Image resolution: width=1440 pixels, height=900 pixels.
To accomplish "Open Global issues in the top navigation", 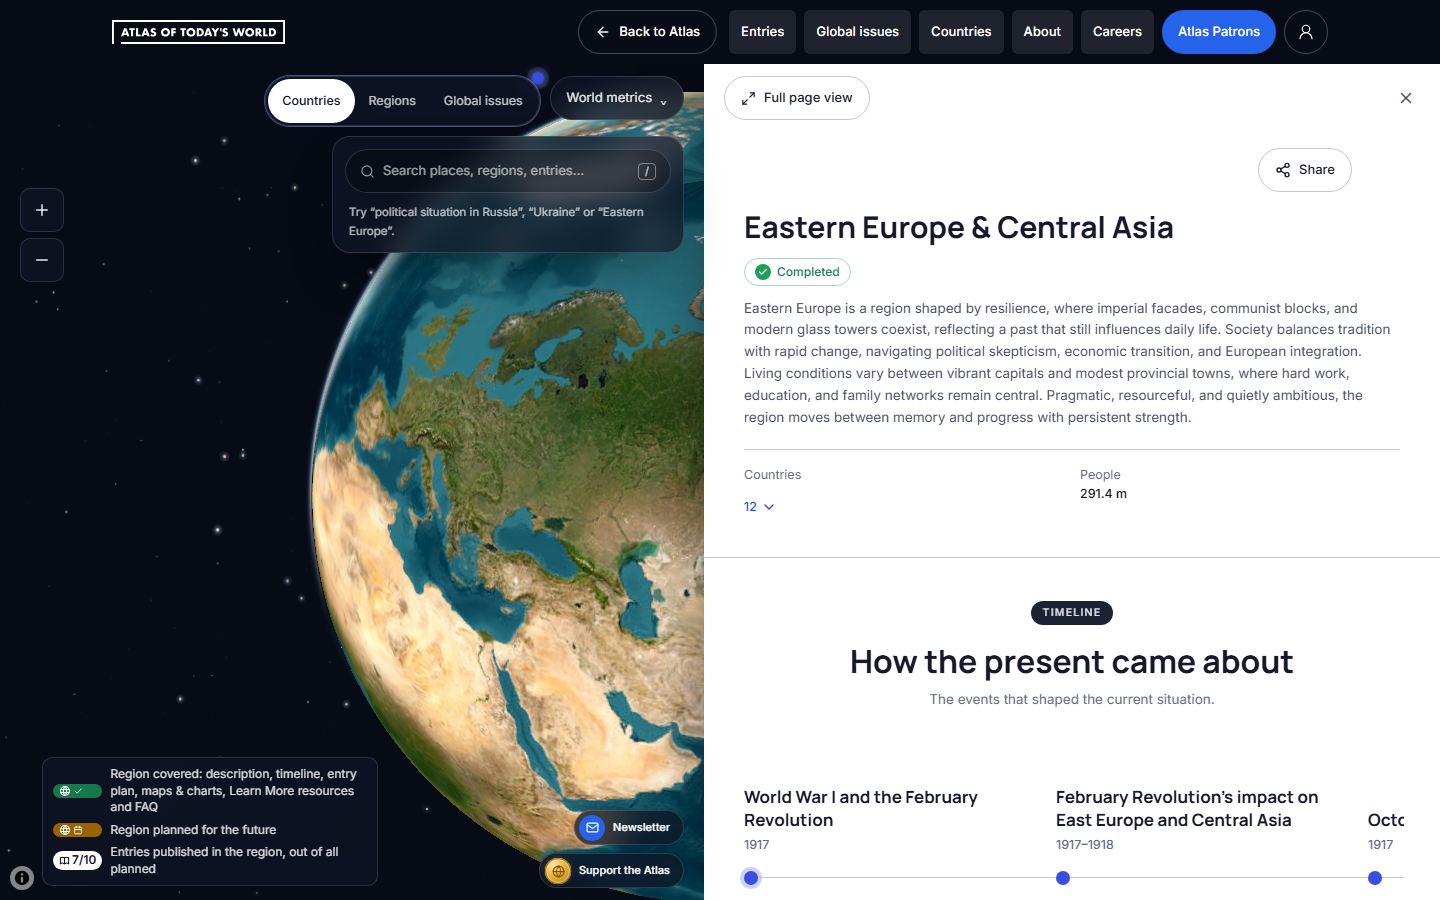I will click(x=857, y=32).
